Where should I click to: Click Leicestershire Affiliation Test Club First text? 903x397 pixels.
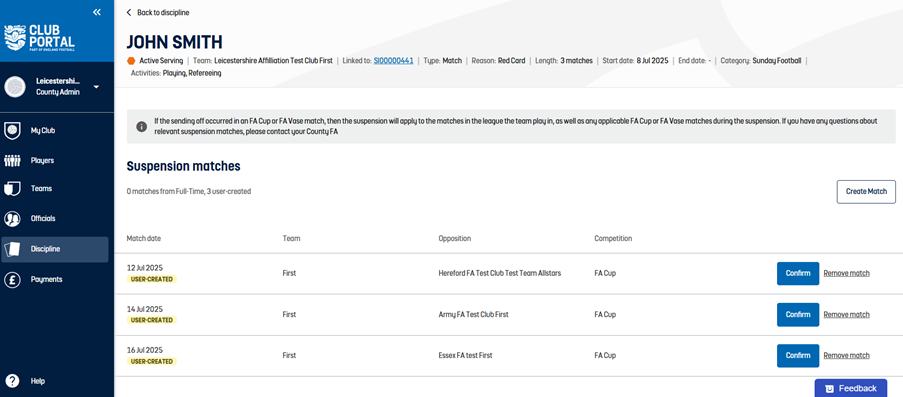[x=273, y=61]
